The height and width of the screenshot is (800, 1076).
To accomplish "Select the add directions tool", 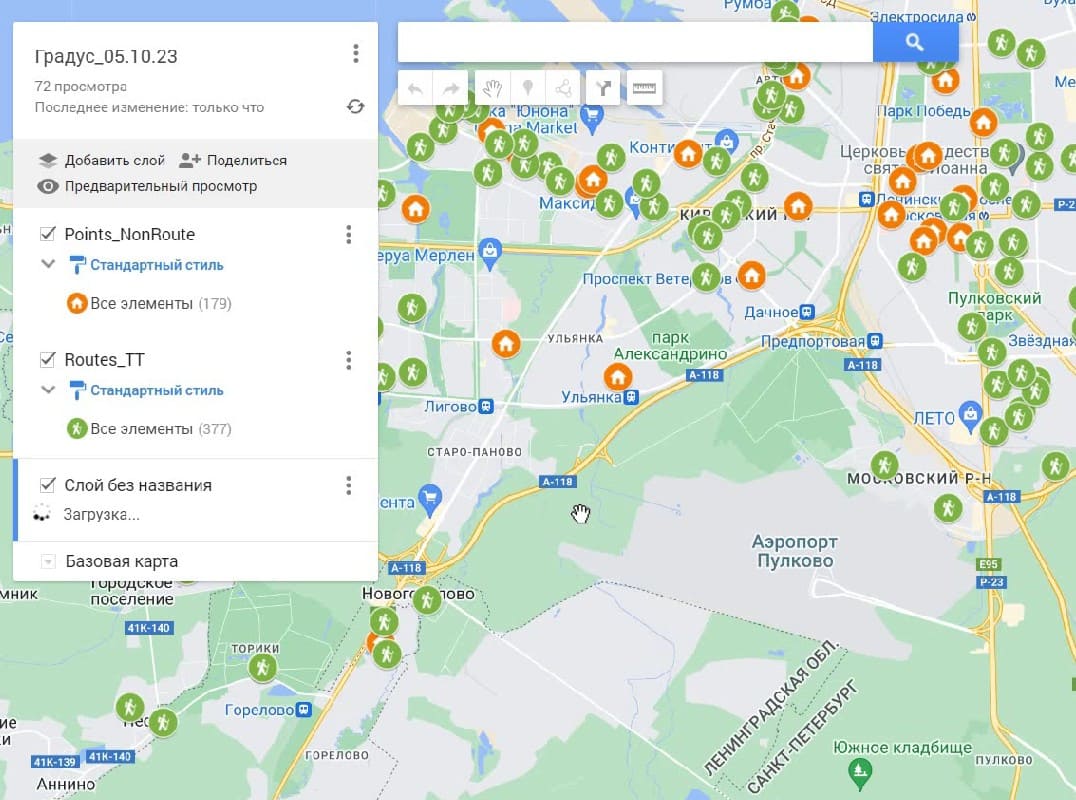I will point(603,88).
